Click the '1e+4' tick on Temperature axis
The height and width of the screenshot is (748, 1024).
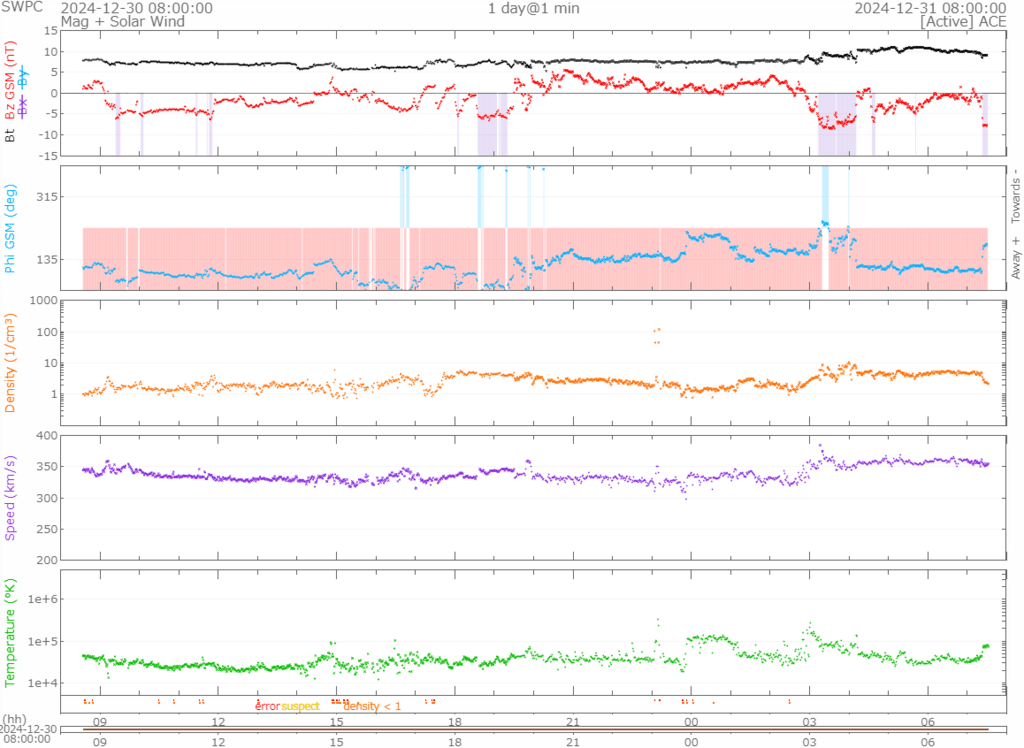click(42, 683)
